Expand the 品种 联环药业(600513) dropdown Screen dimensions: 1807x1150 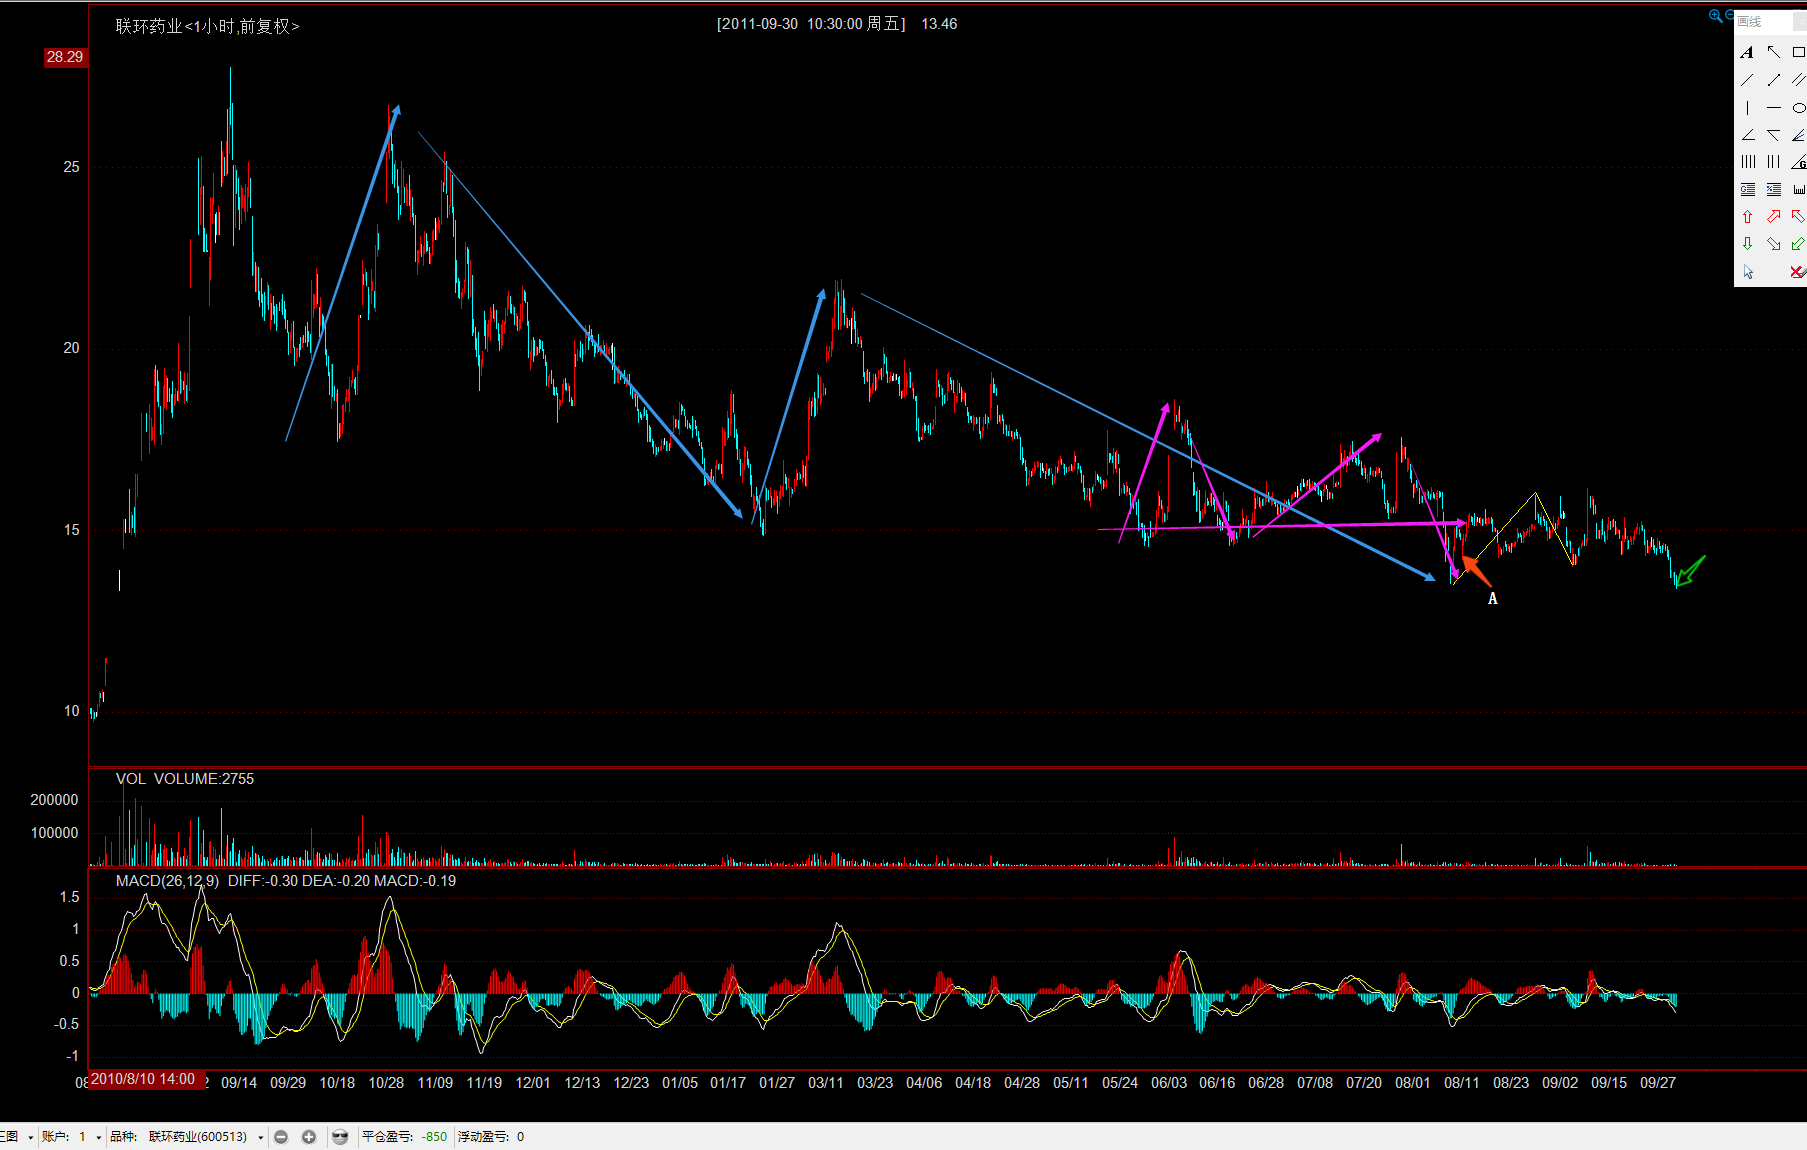click(x=261, y=1137)
